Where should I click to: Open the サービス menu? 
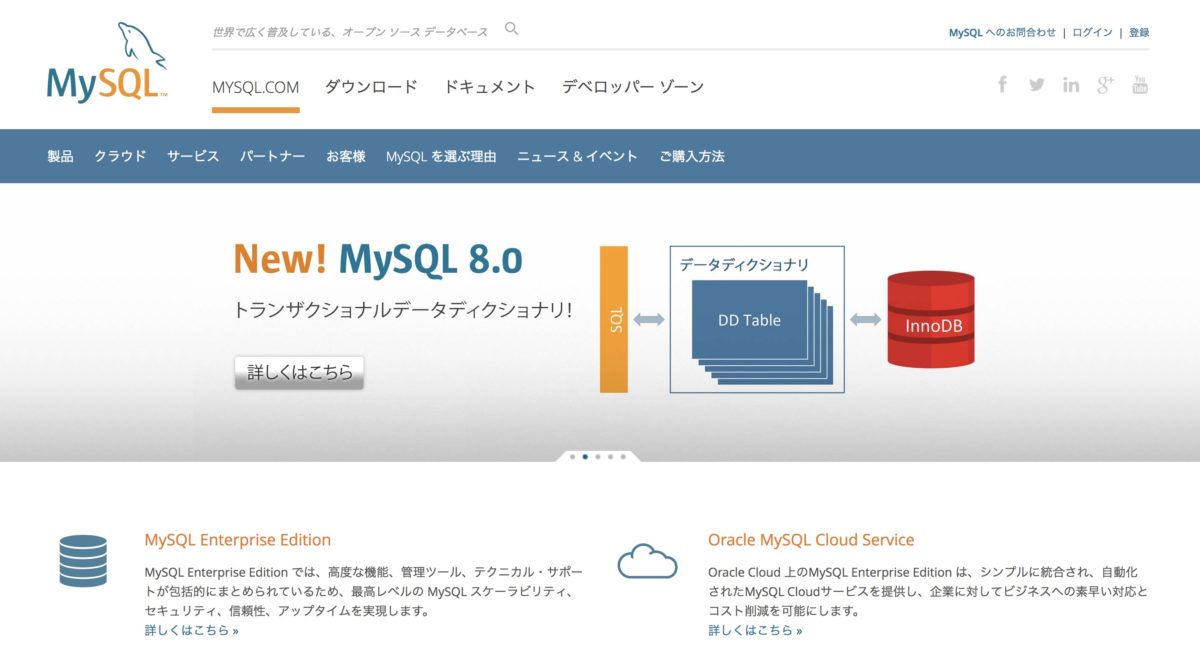tap(193, 156)
